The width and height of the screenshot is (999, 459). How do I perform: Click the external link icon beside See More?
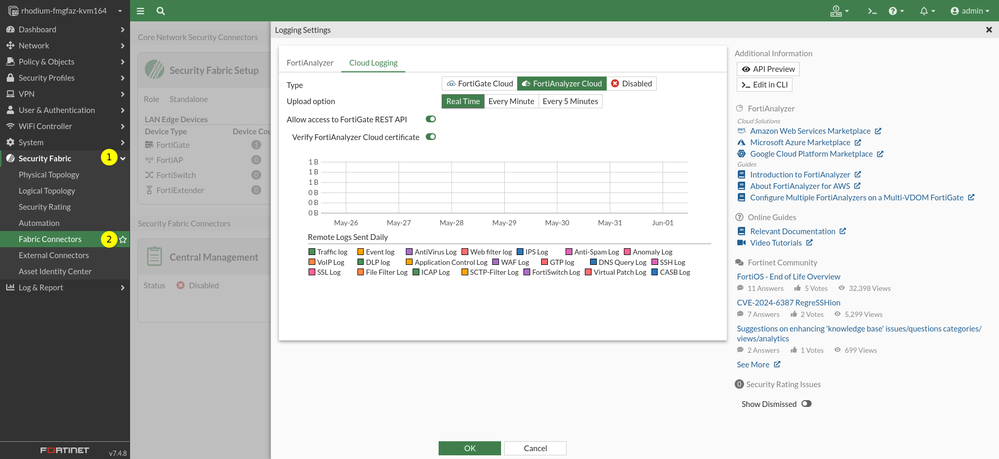pos(777,365)
